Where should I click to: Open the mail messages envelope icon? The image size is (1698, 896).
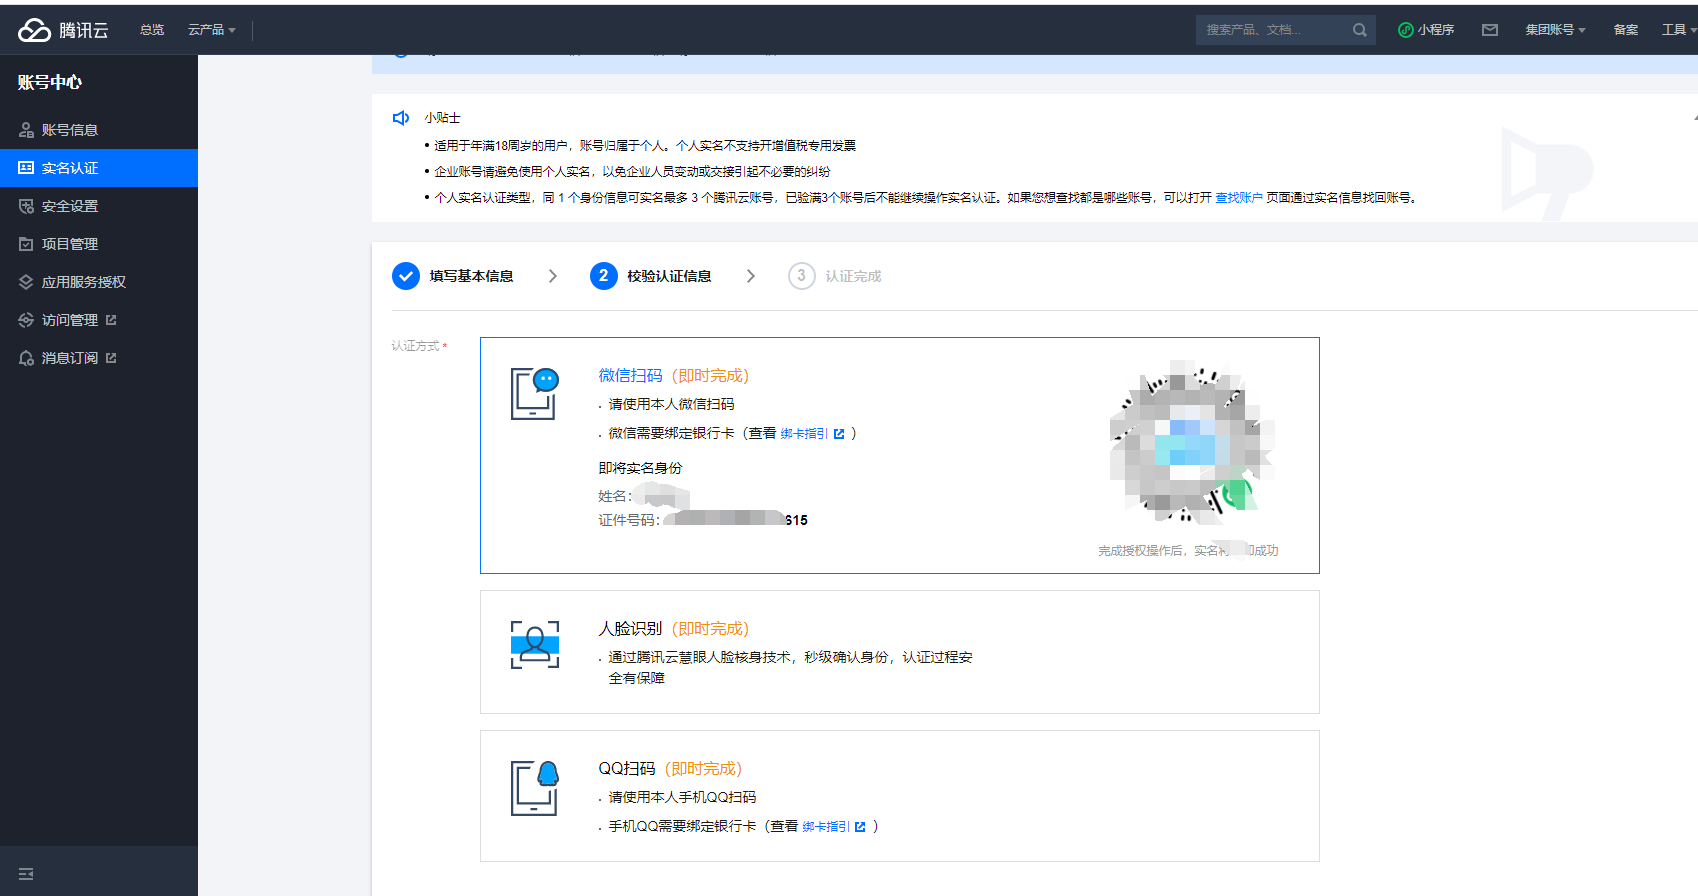pyautogui.click(x=1490, y=30)
